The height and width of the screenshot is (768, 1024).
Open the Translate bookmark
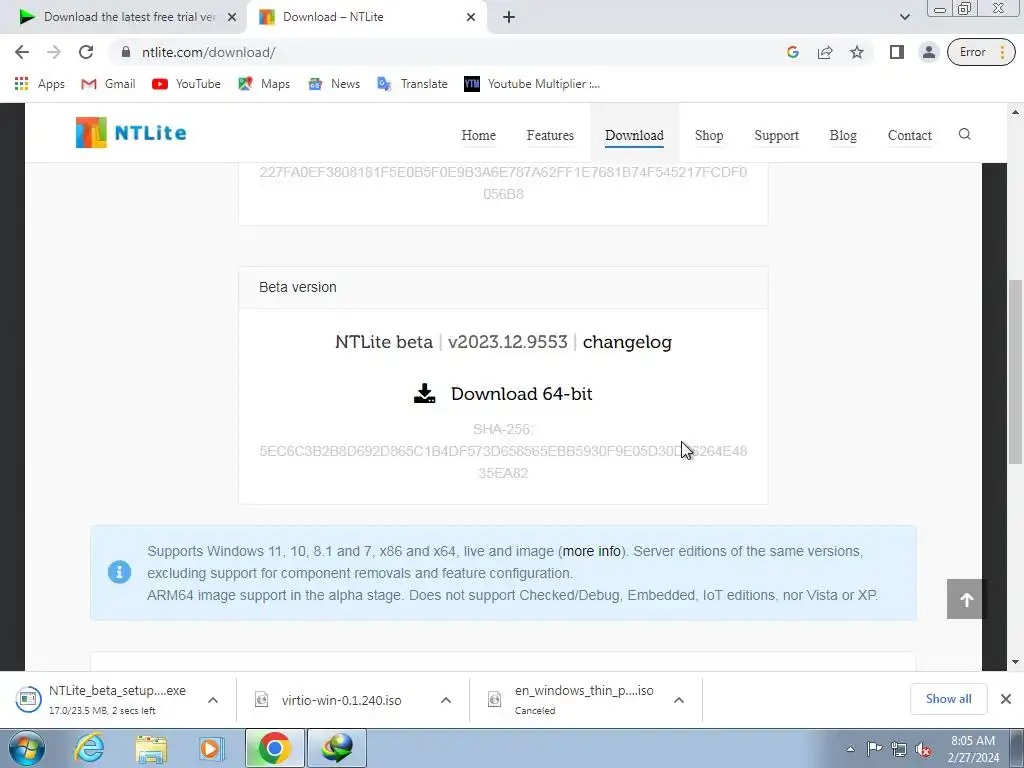click(412, 84)
